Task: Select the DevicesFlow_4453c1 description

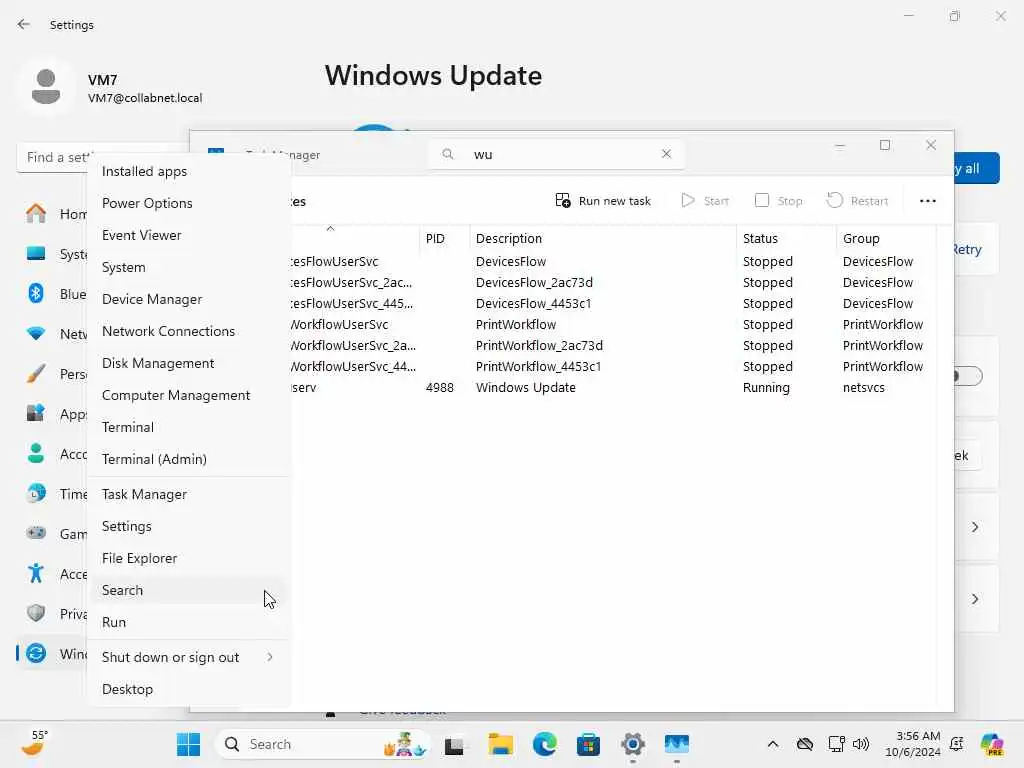Action: coord(534,303)
